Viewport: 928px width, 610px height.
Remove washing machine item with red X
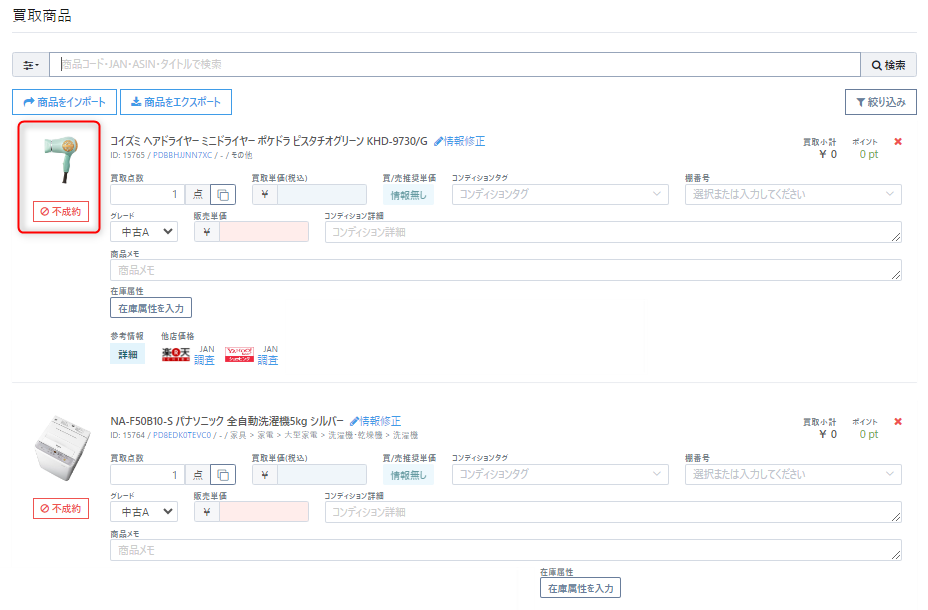898,421
